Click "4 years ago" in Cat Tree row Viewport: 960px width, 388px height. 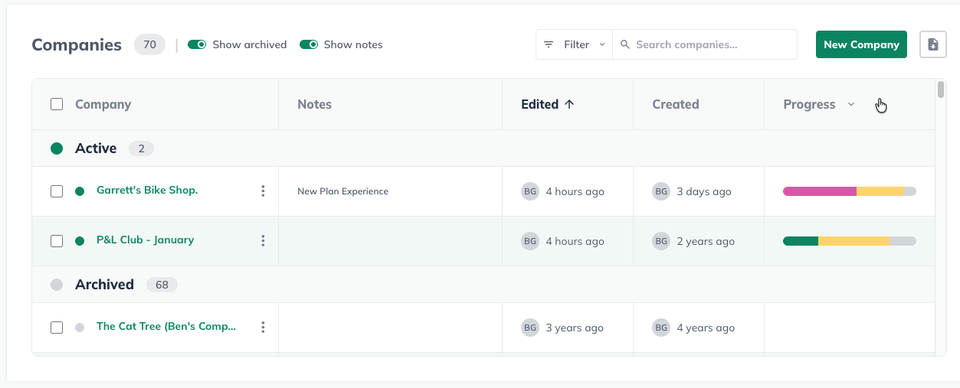[x=705, y=328]
